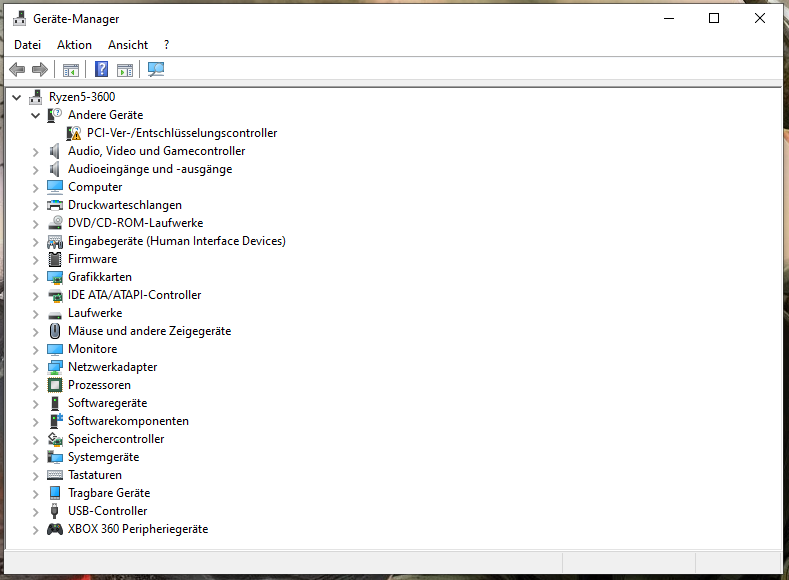The height and width of the screenshot is (580, 789).
Task: Expand the Softwaregeräte category
Action: point(35,404)
